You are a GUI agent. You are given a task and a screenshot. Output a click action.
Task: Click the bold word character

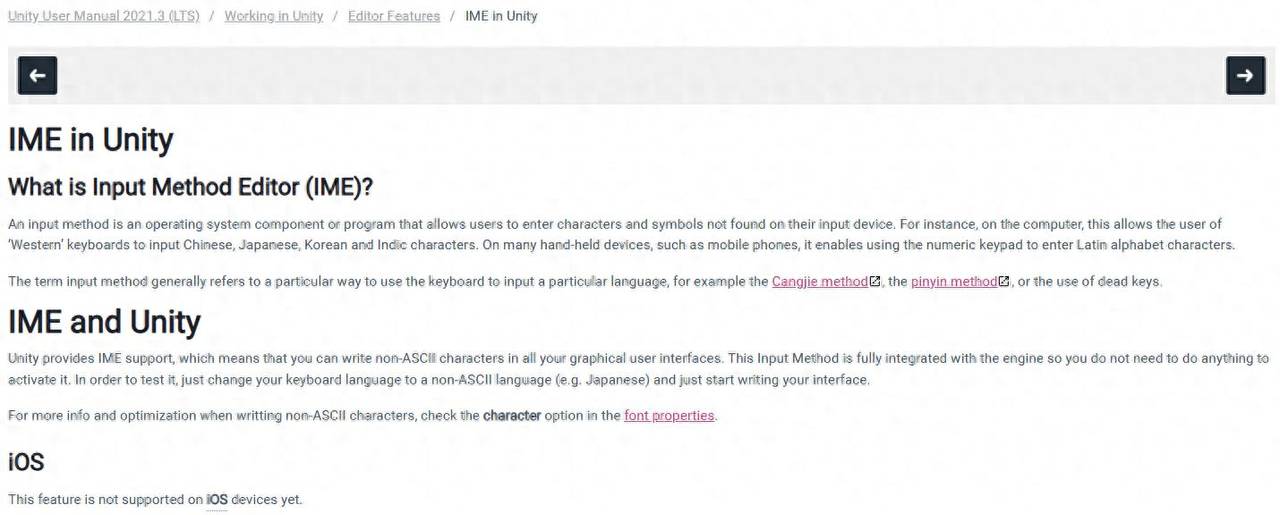click(512, 415)
